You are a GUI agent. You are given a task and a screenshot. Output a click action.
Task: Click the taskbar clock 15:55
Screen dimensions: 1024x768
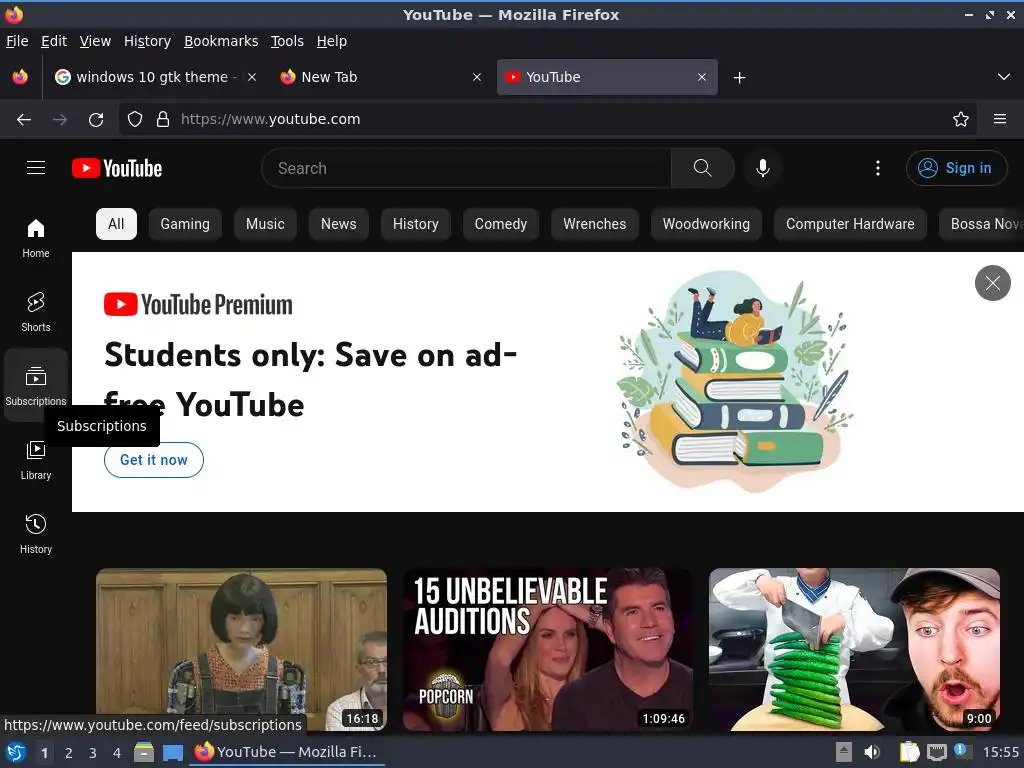tap(1000, 752)
